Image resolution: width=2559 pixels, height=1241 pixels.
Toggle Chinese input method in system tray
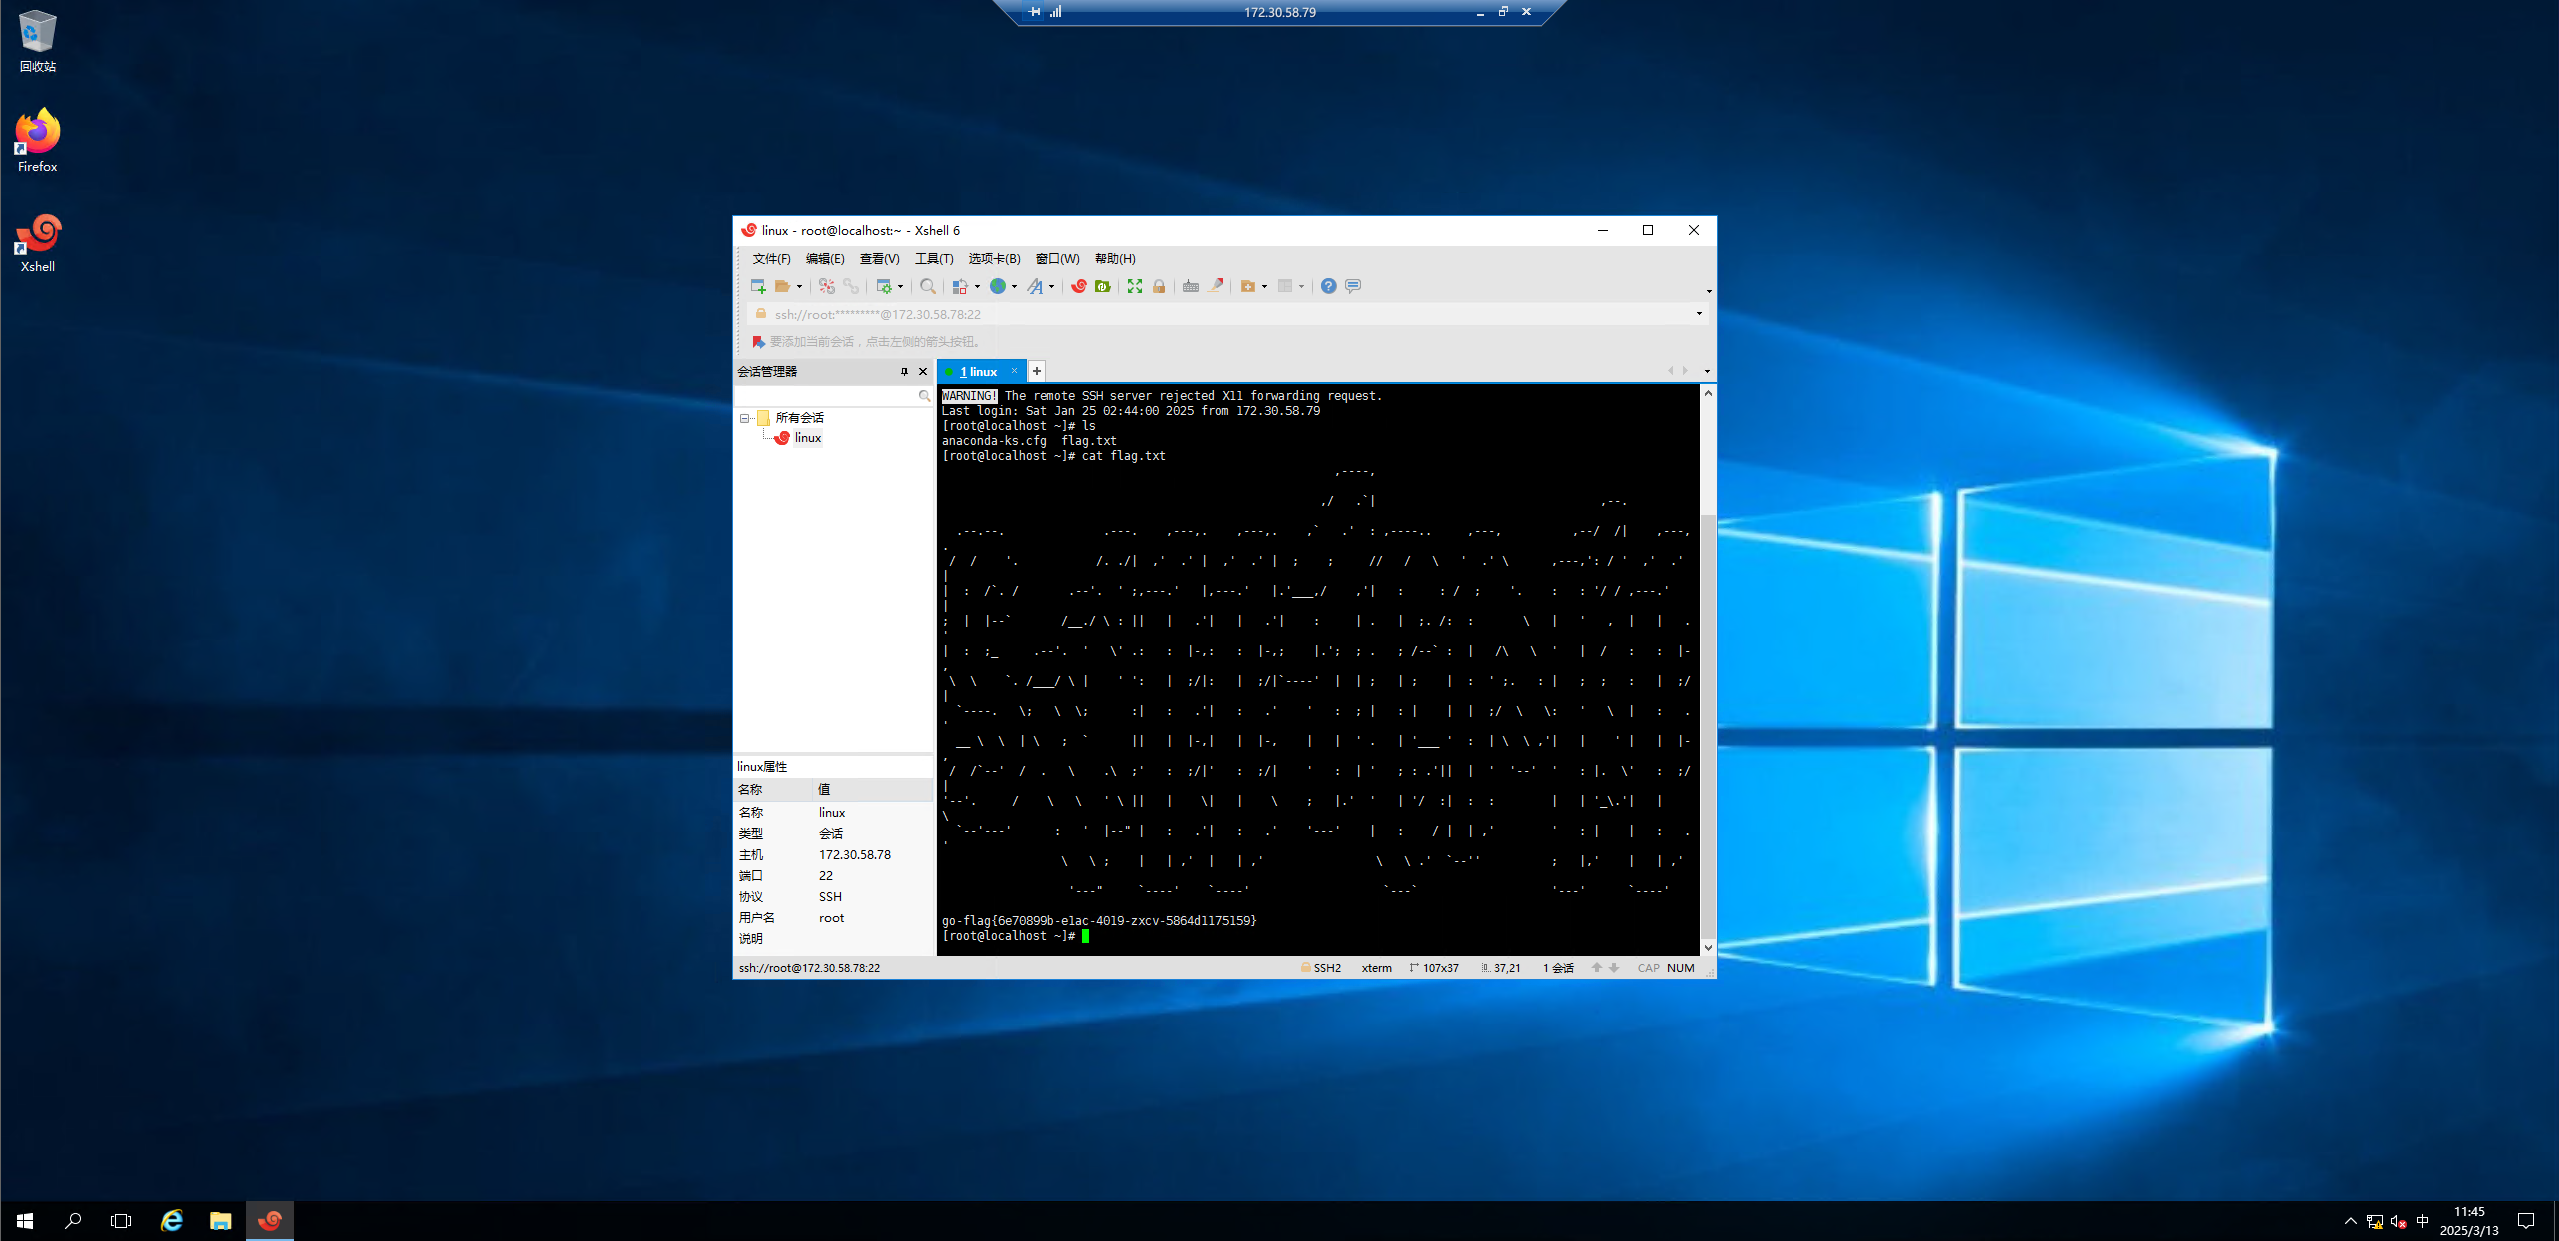[2422, 1220]
